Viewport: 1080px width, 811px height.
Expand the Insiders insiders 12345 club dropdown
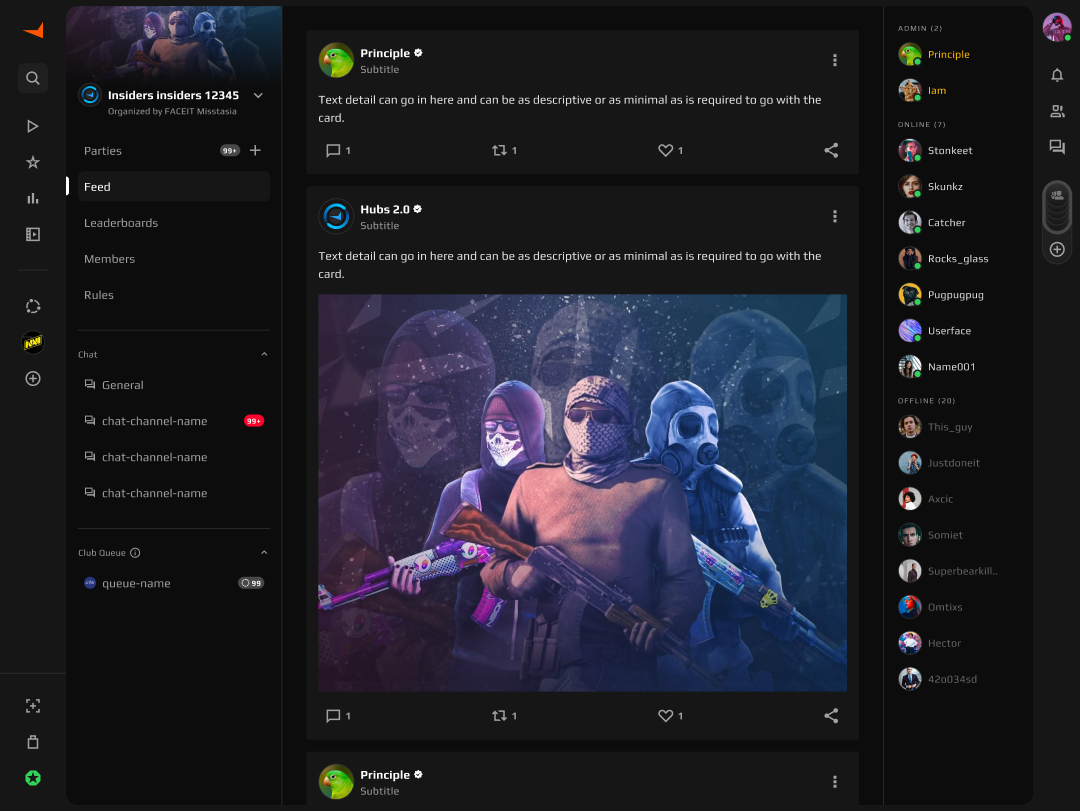click(x=258, y=96)
